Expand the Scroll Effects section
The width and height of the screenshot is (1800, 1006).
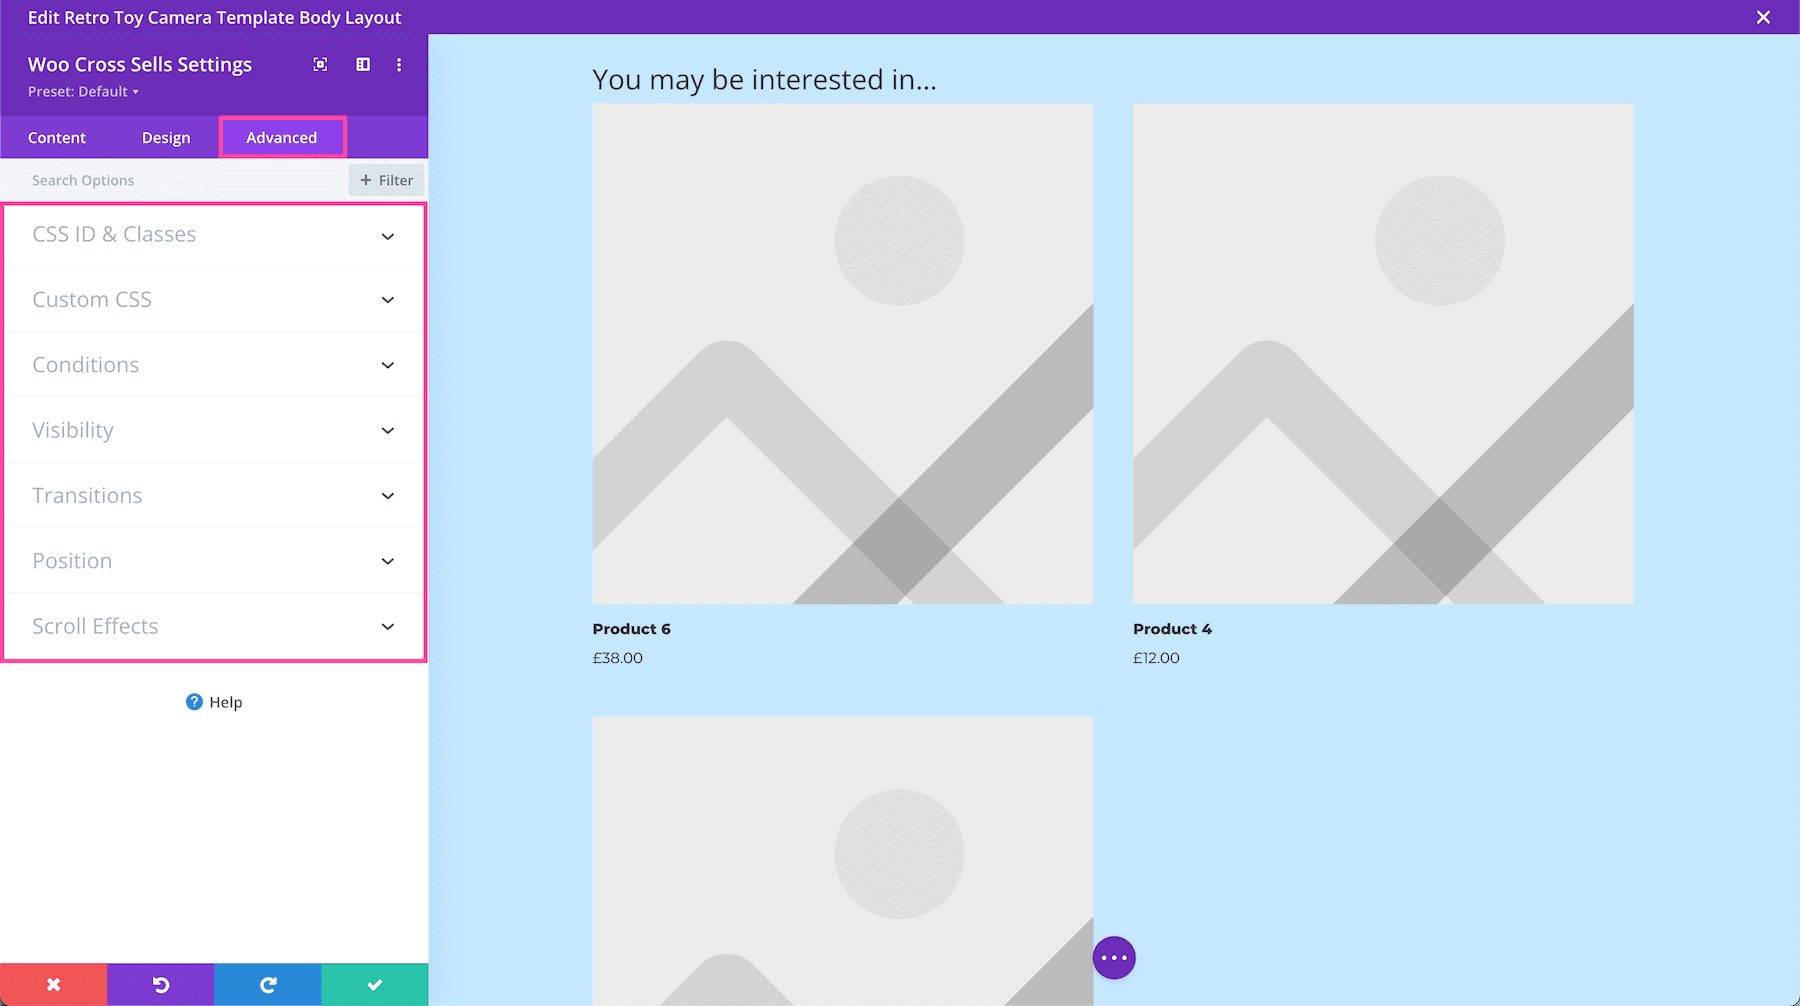click(x=213, y=626)
